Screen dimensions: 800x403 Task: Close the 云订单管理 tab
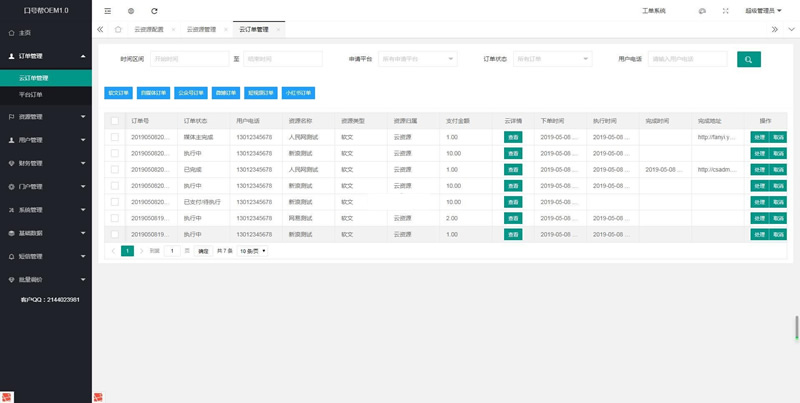click(x=278, y=30)
